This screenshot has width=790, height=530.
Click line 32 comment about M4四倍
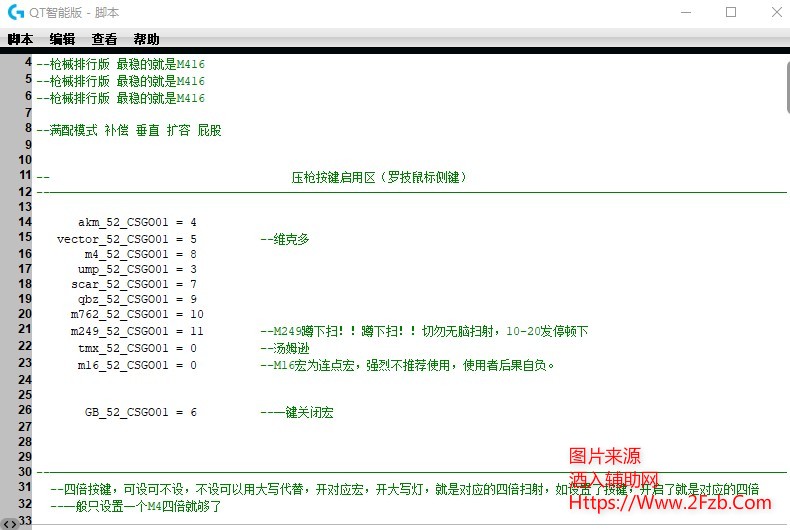coord(136,506)
